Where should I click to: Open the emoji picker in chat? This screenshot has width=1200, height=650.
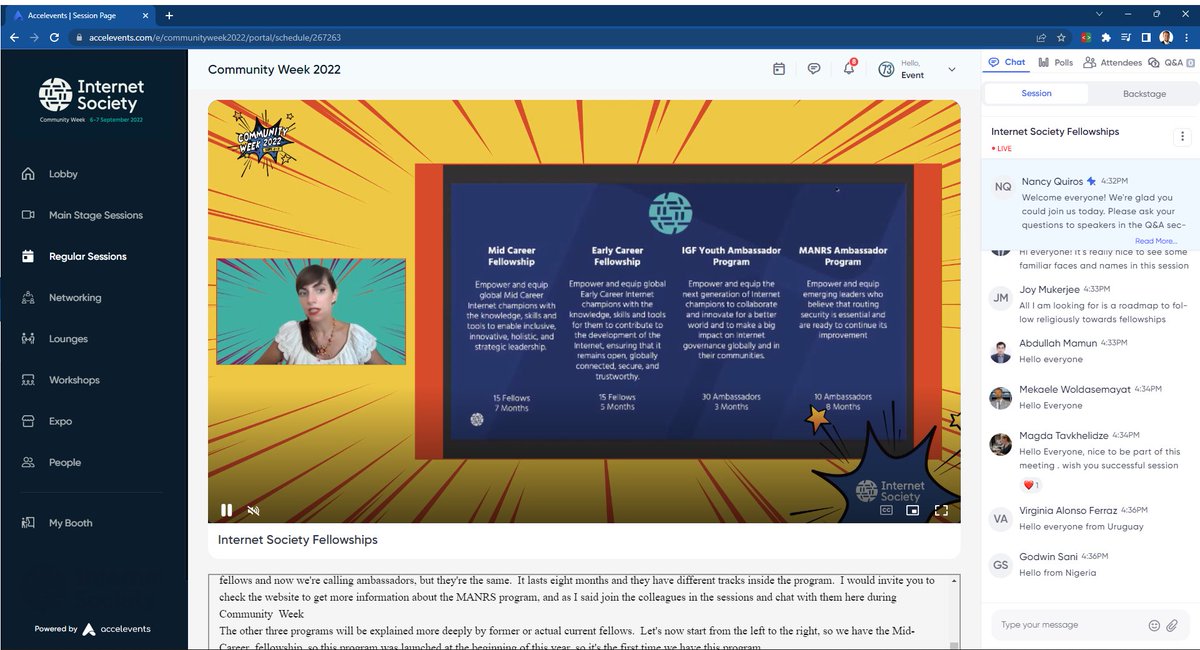1154,625
